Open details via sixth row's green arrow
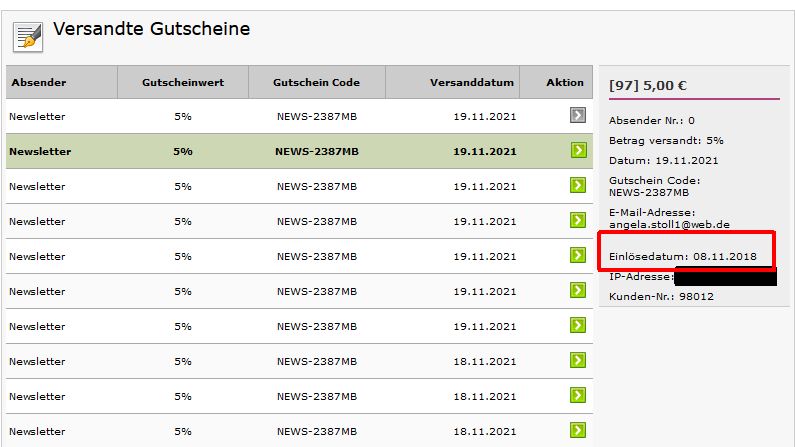795x447 pixels. [577, 291]
